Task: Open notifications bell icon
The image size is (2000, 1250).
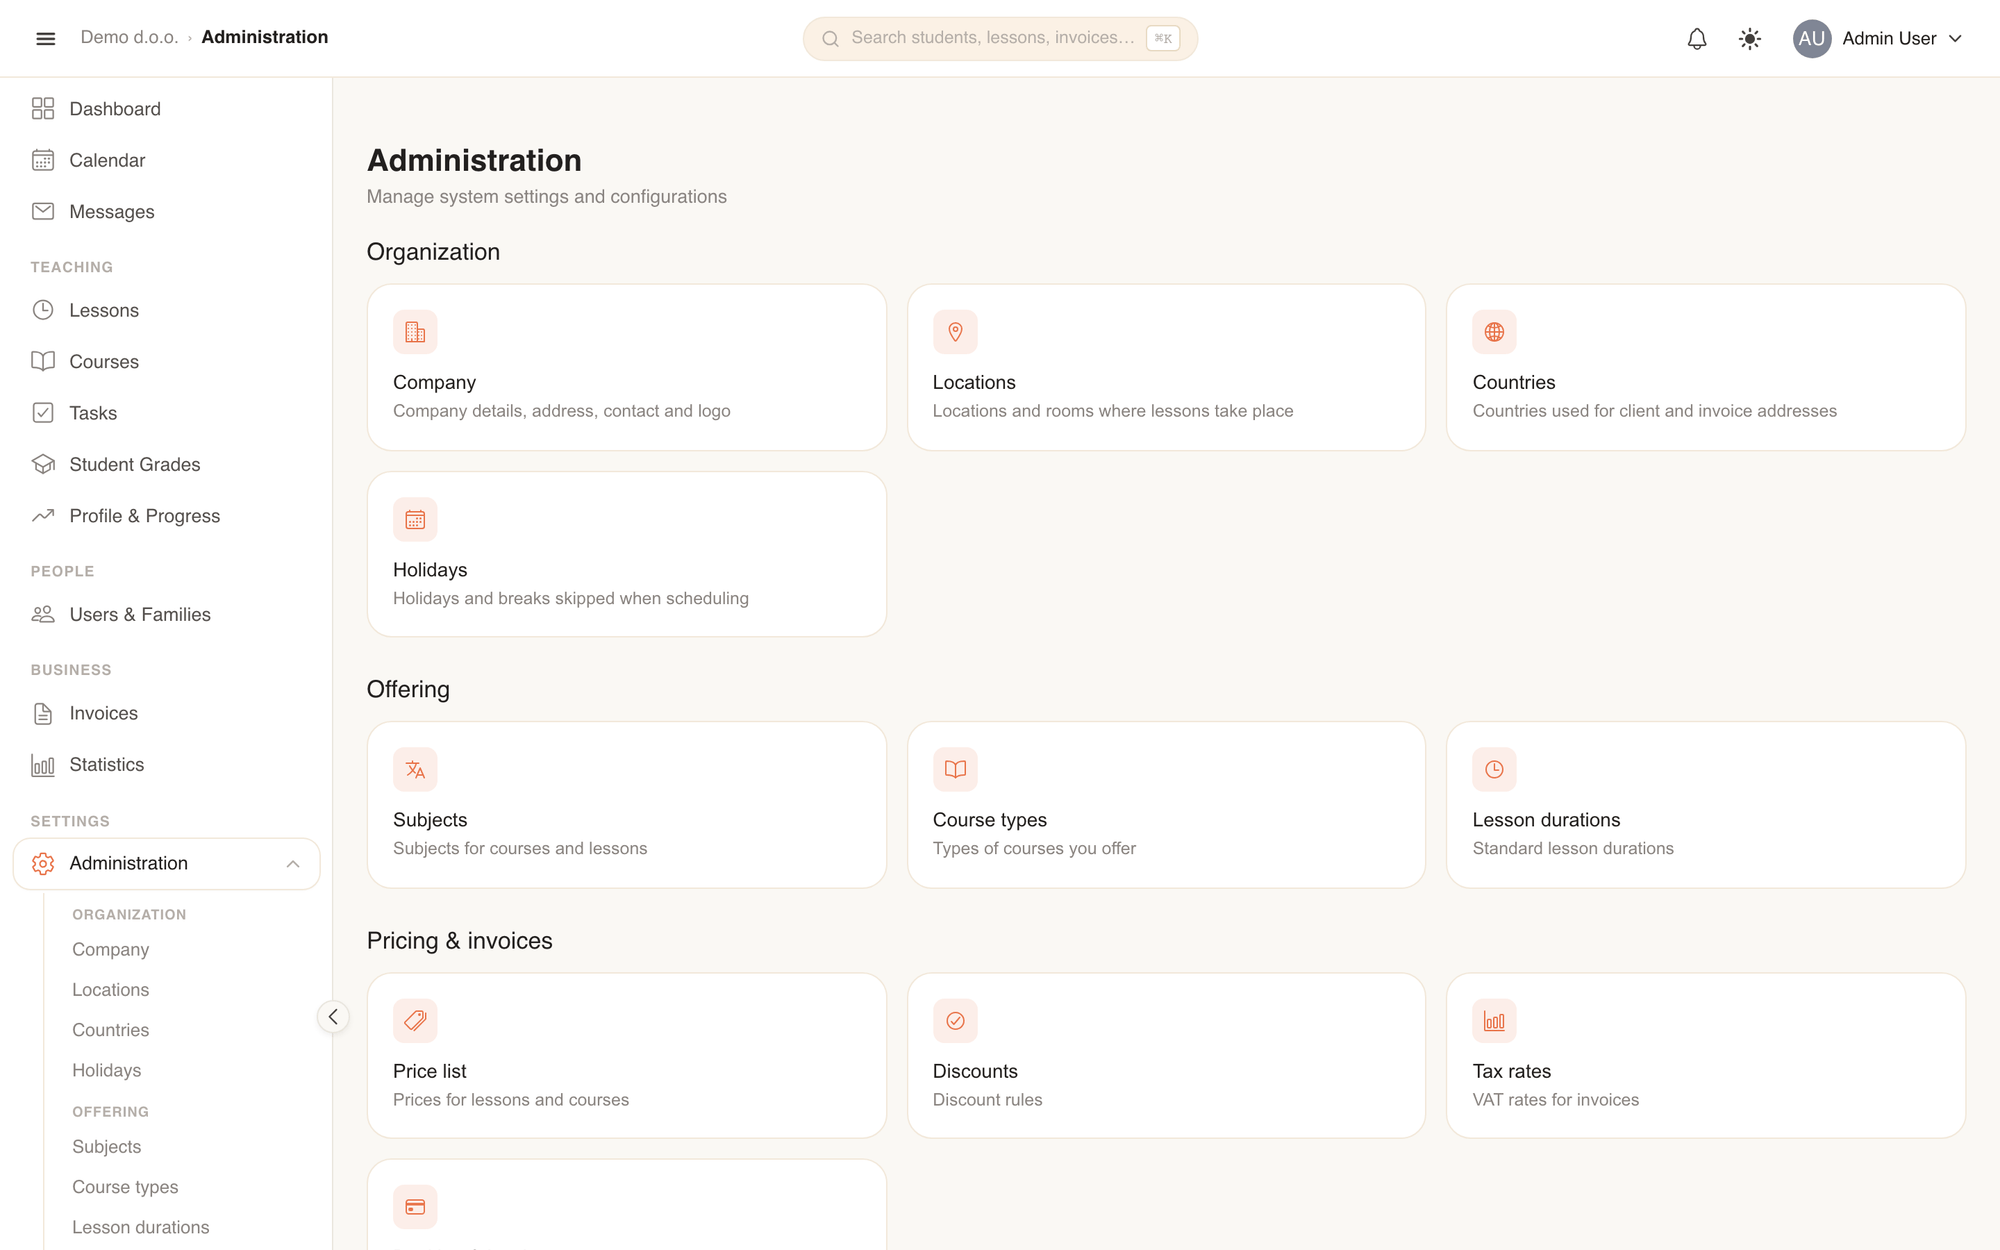Action: [x=1697, y=39]
